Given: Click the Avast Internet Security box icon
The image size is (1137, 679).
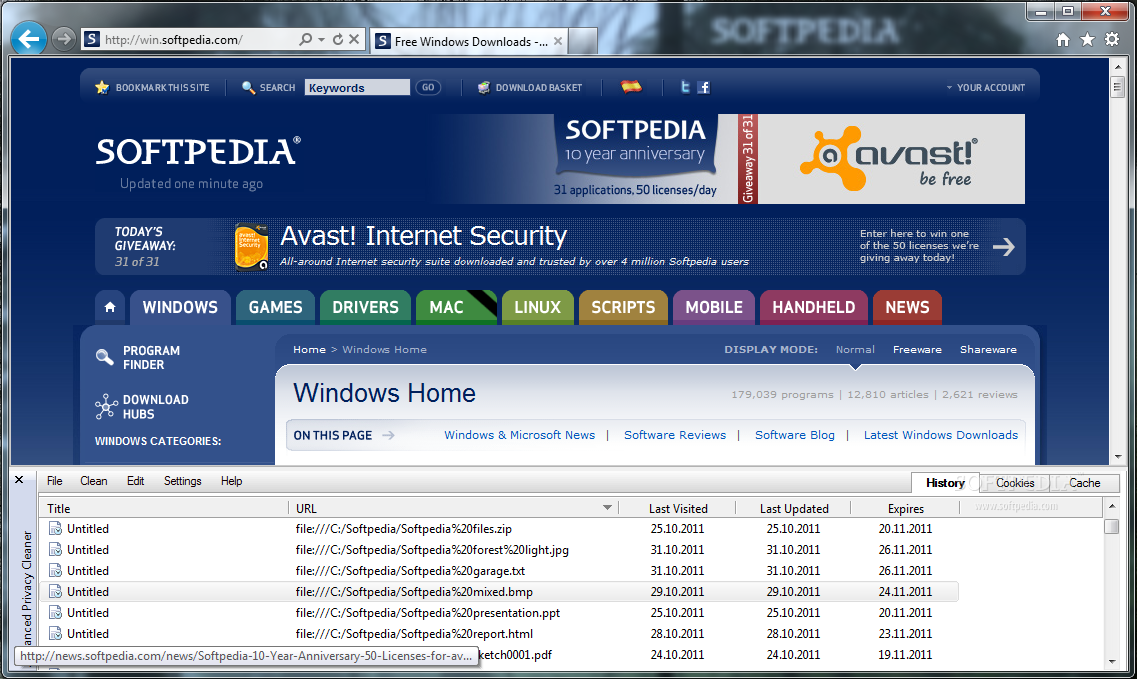Looking at the screenshot, I should 252,247.
